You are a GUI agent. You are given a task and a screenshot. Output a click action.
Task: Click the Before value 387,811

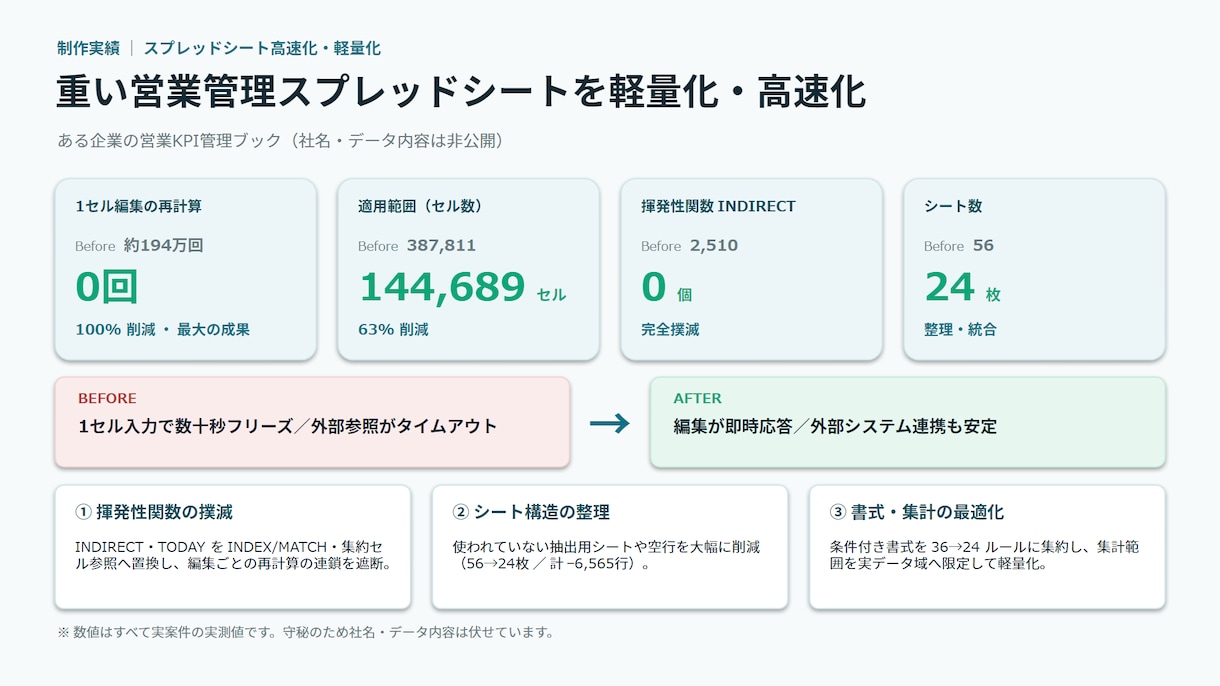pos(441,245)
